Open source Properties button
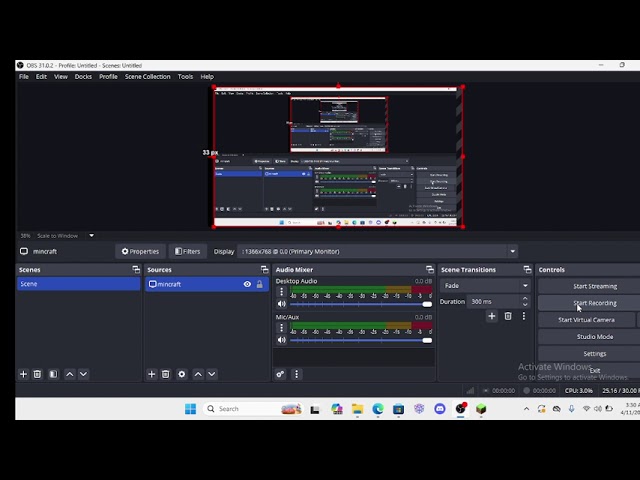The image size is (640, 480). pos(140,251)
